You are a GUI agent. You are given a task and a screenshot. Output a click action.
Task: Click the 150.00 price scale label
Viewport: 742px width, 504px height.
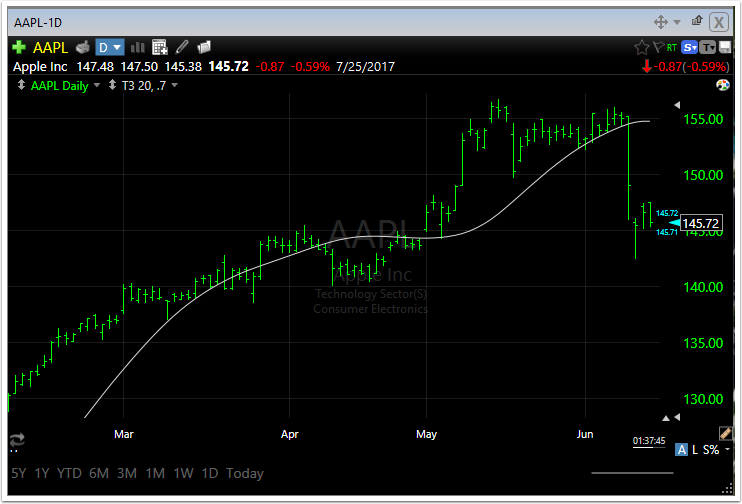click(x=703, y=175)
